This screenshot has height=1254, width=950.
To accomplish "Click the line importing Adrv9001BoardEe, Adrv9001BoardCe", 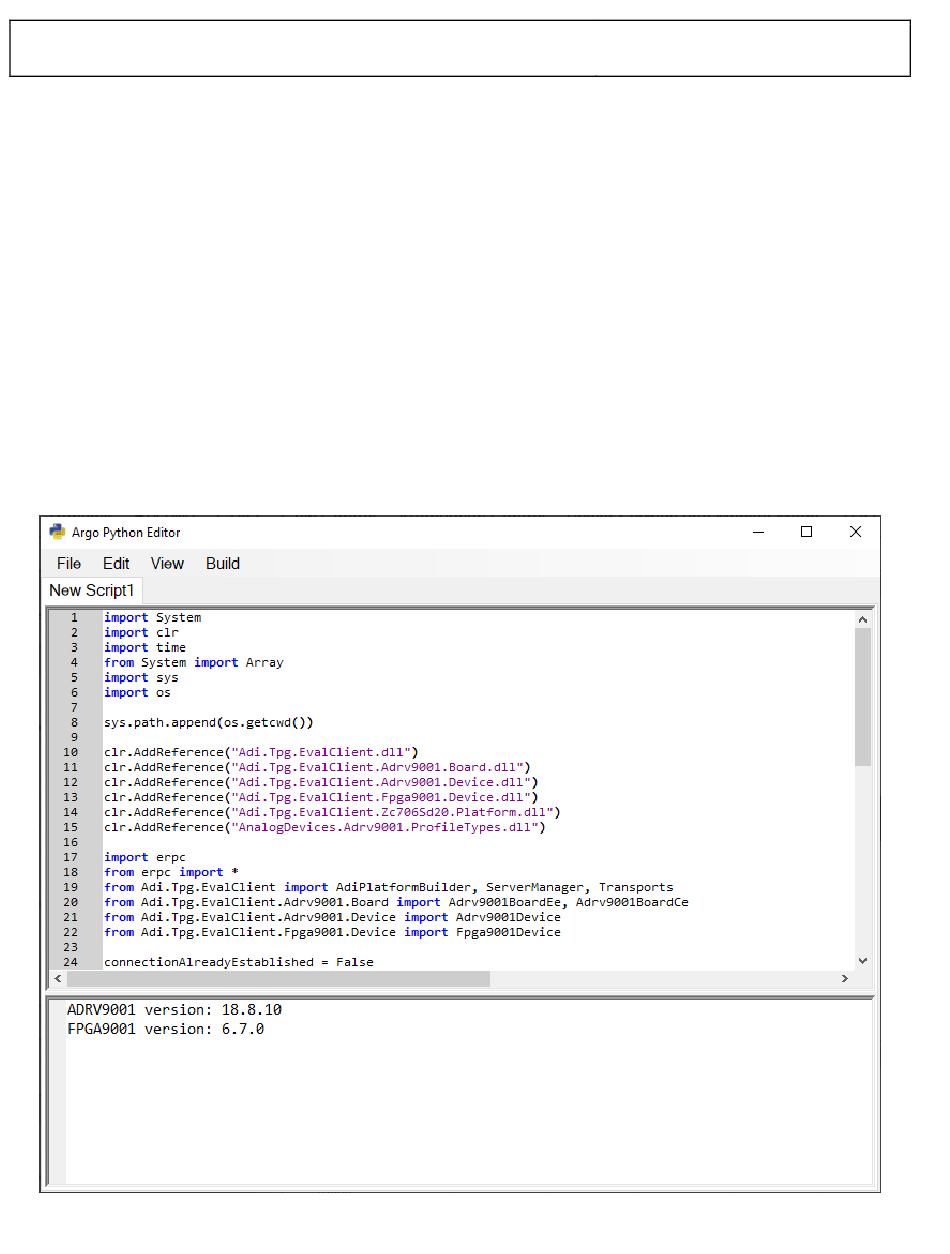I will pyautogui.click(x=396, y=902).
